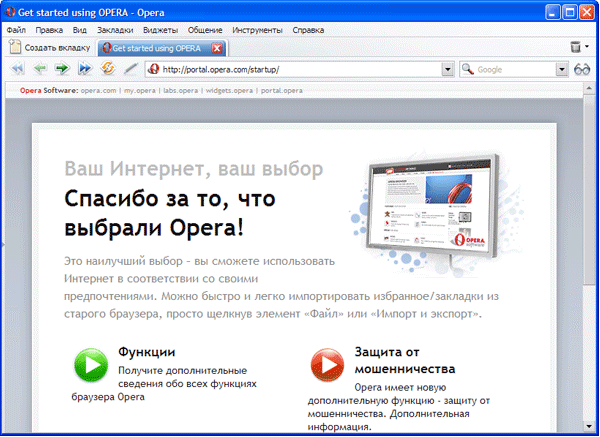Click the Создать вкладку button
Viewport: 600px width, 437px height.
coord(50,47)
